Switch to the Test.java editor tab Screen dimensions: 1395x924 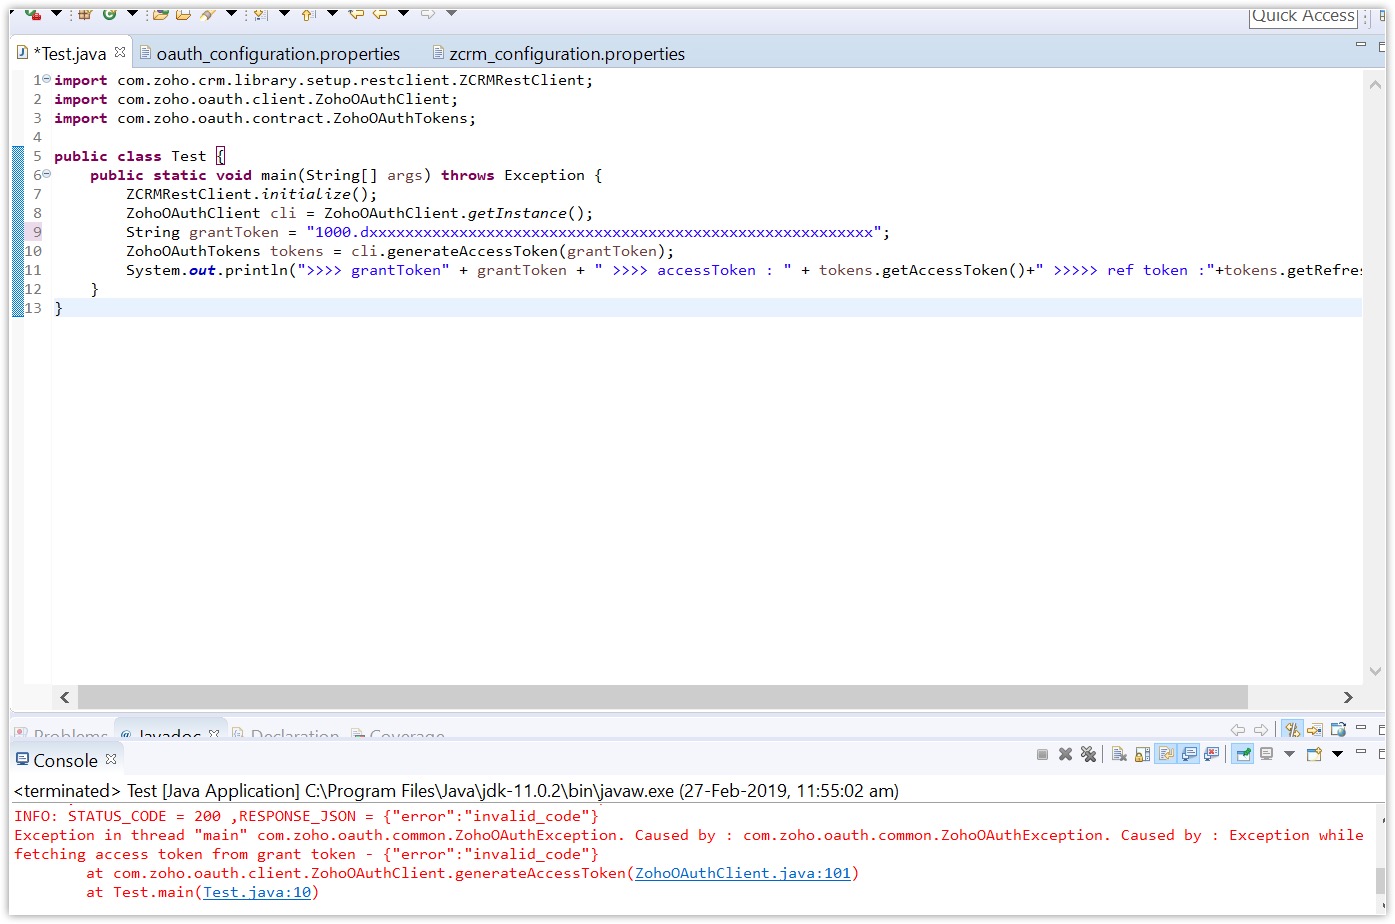(70, 54)
